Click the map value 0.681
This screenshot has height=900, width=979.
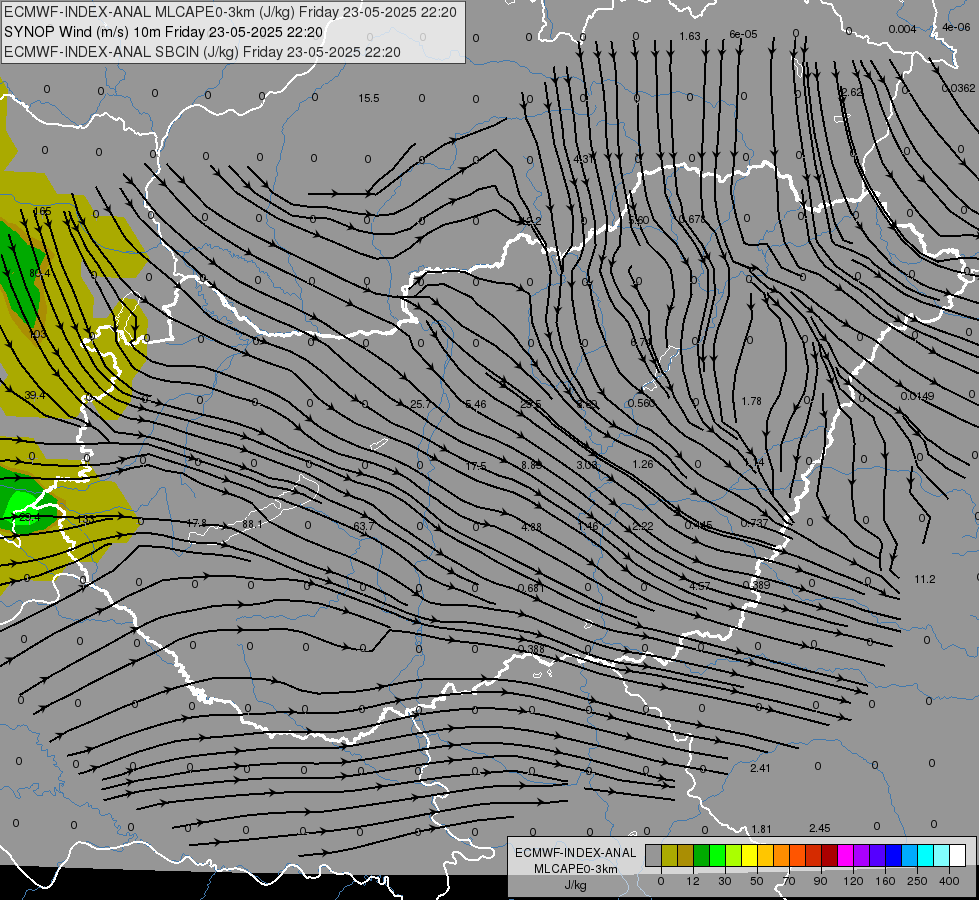(531, 588)
